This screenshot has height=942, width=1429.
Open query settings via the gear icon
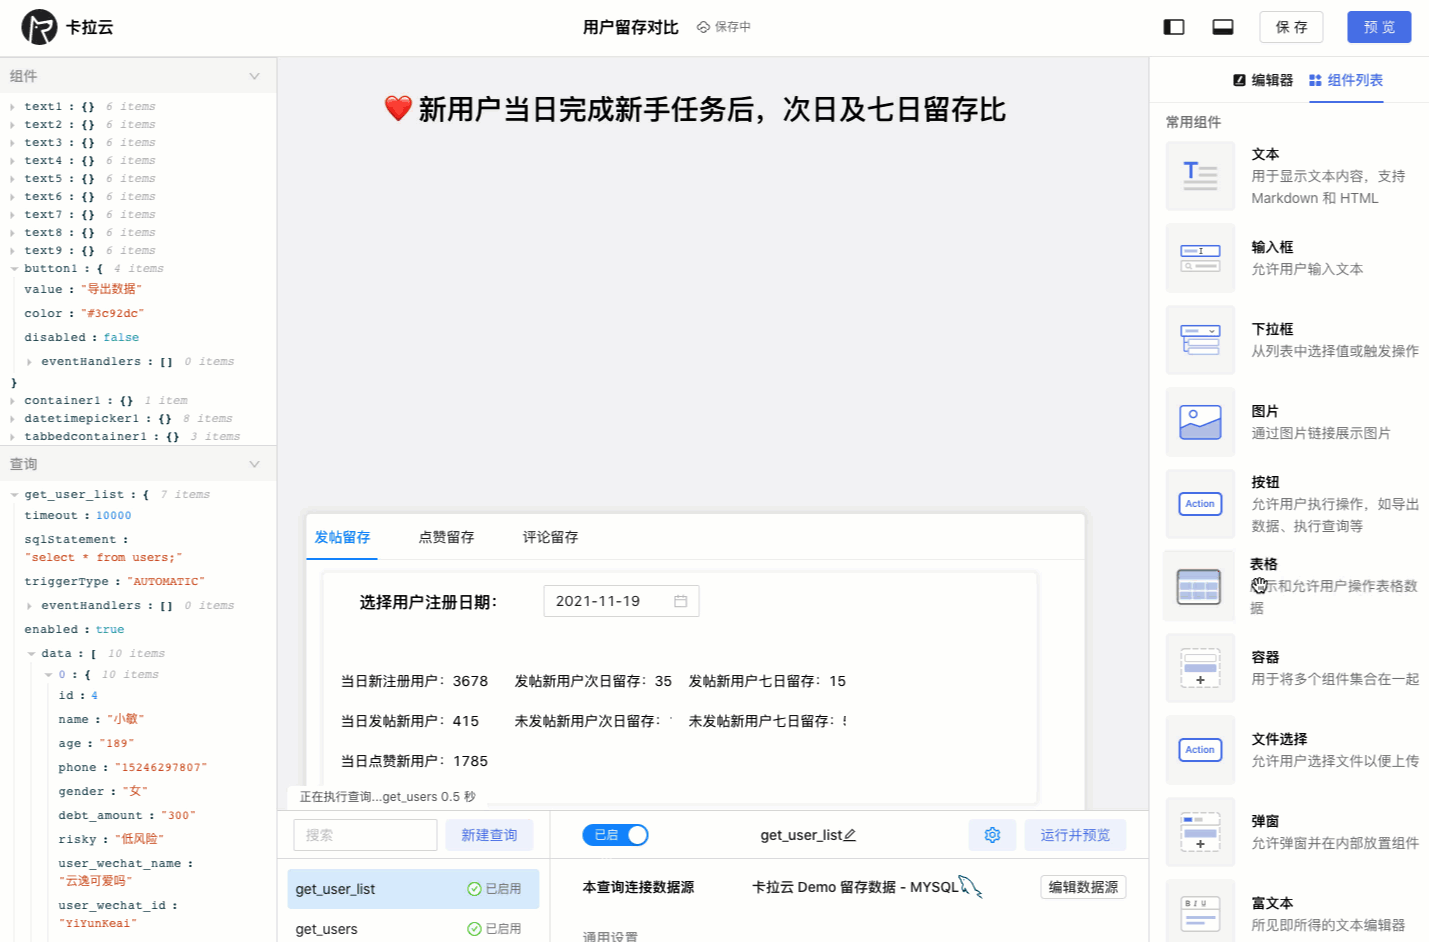pos(992,834)
